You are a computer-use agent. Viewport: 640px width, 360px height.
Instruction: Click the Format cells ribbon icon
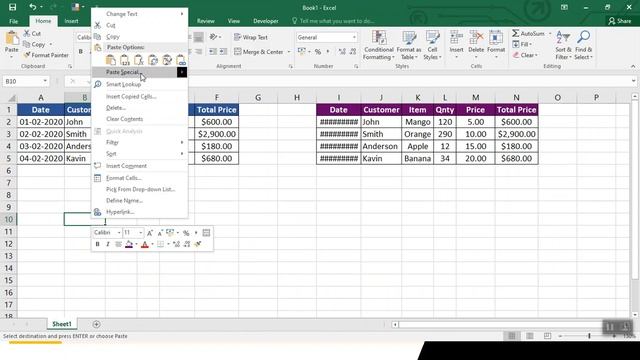[x=496, y=38]
